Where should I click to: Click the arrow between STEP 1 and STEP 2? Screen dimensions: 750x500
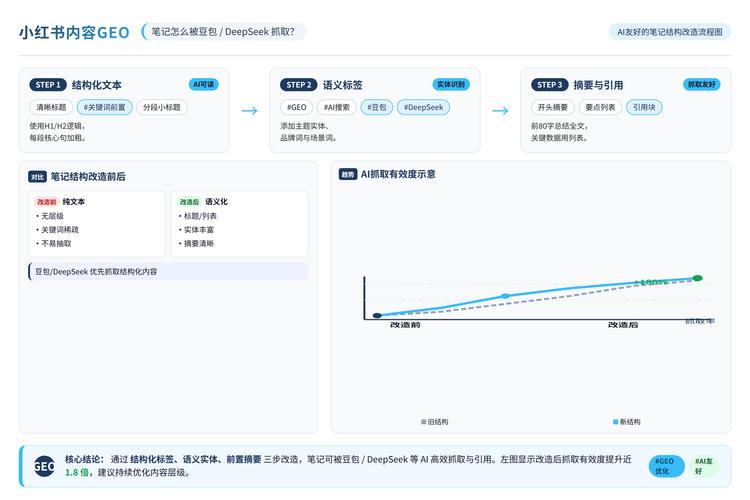coord(249,111)
